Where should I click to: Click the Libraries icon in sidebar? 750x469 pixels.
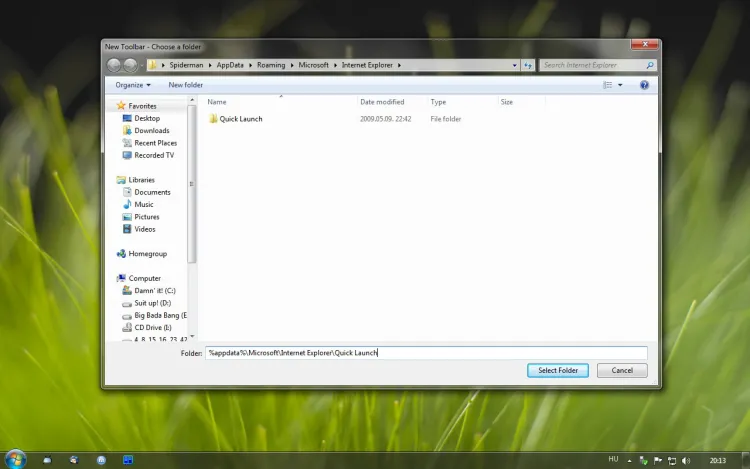[121, 180]
